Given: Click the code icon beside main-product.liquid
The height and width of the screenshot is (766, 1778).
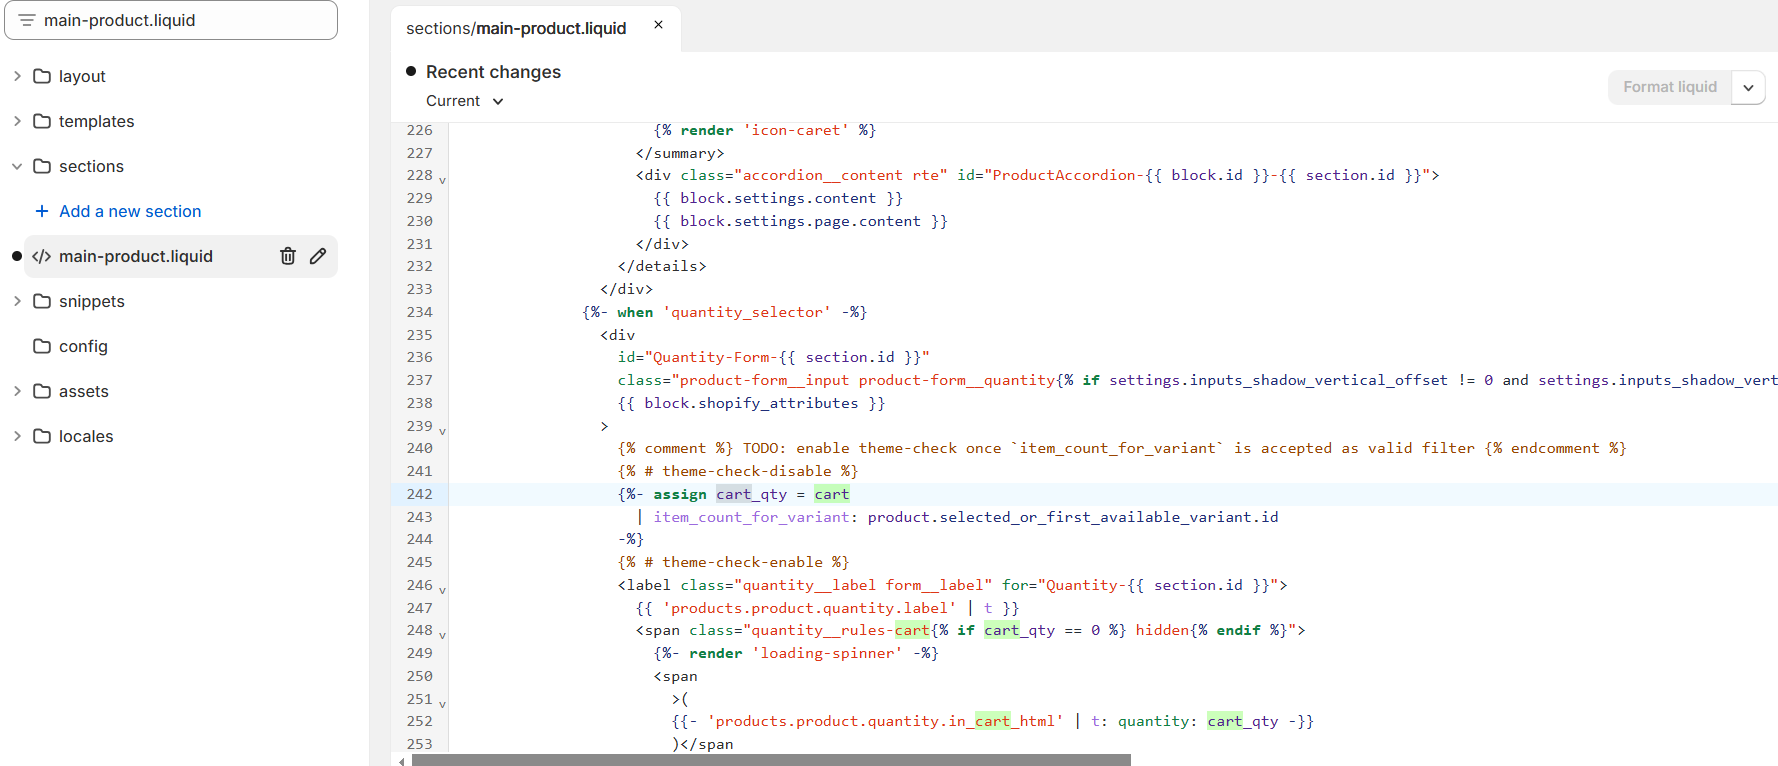Looking at the screenshot, I should click(x=41, y=256).
